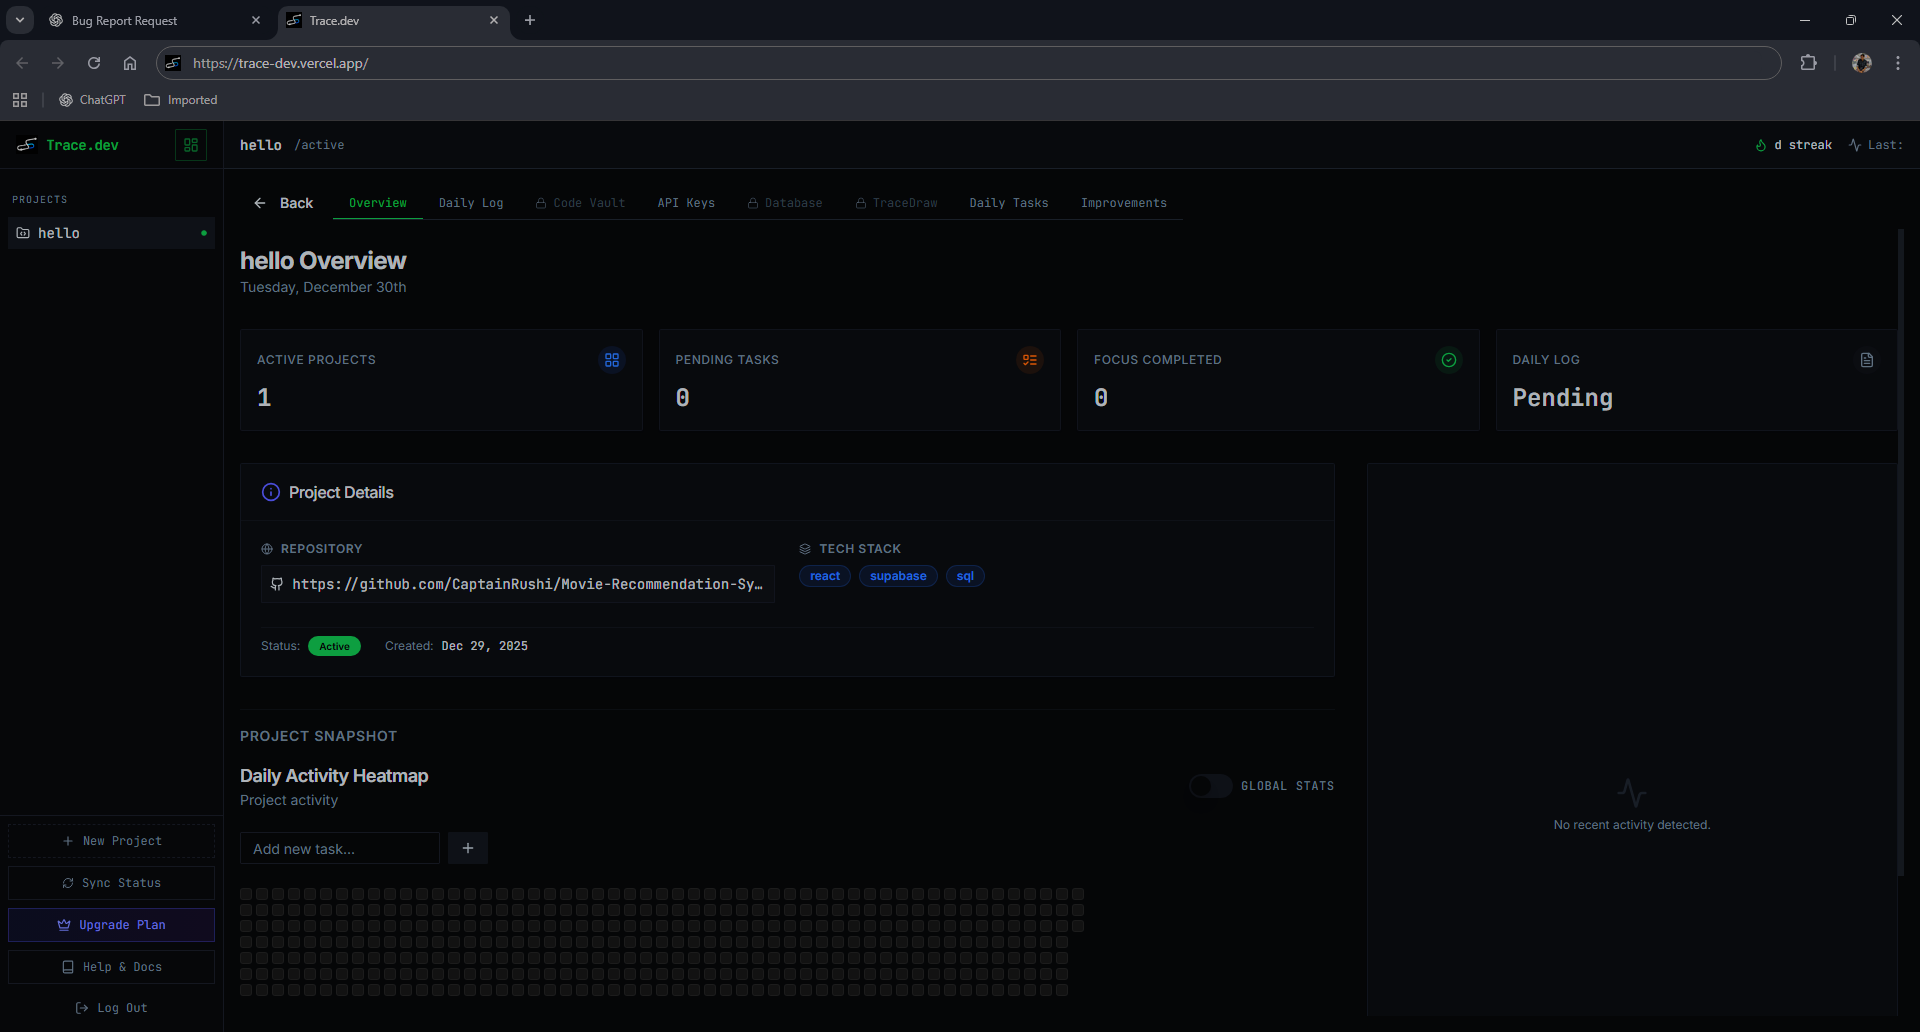Click the Active status badge

[x=334, y=646]
